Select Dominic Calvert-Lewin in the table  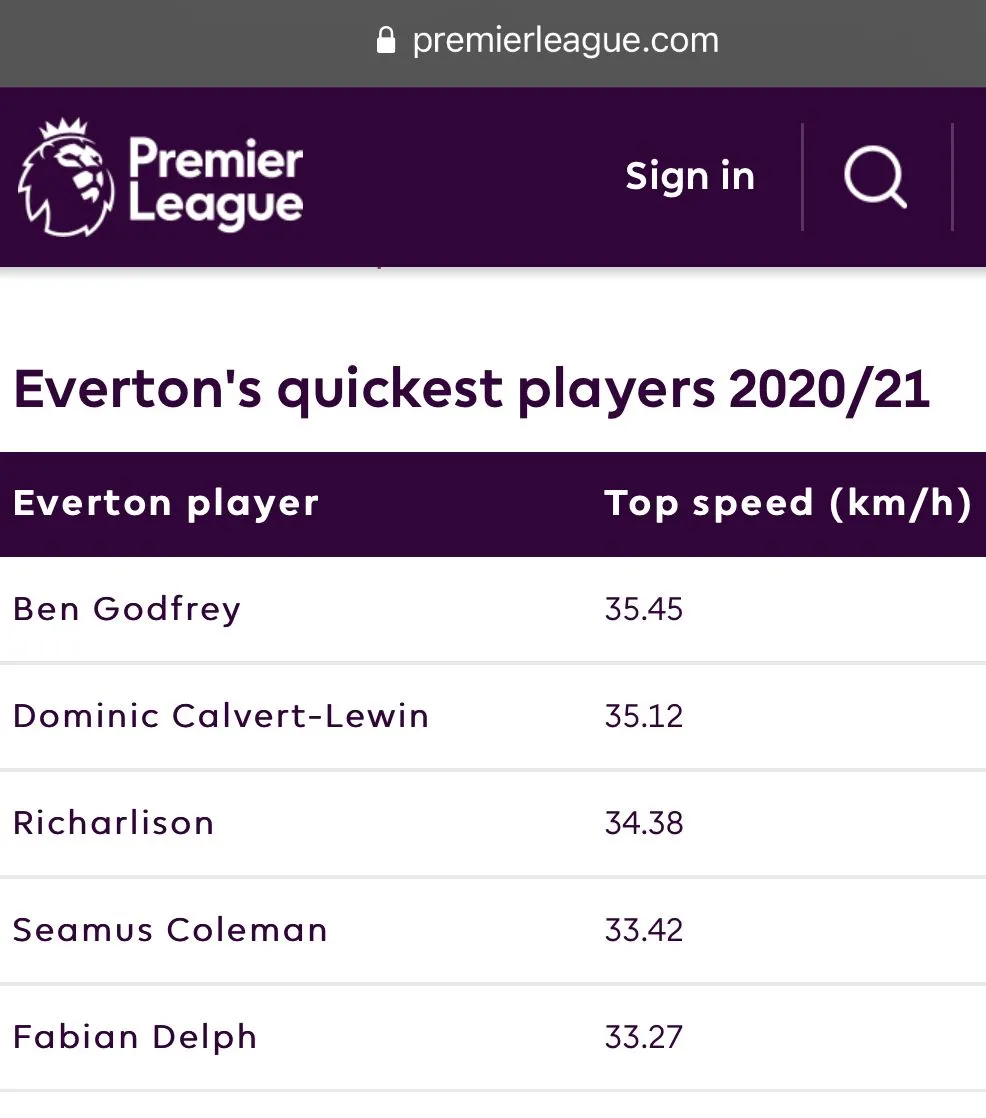221,716
